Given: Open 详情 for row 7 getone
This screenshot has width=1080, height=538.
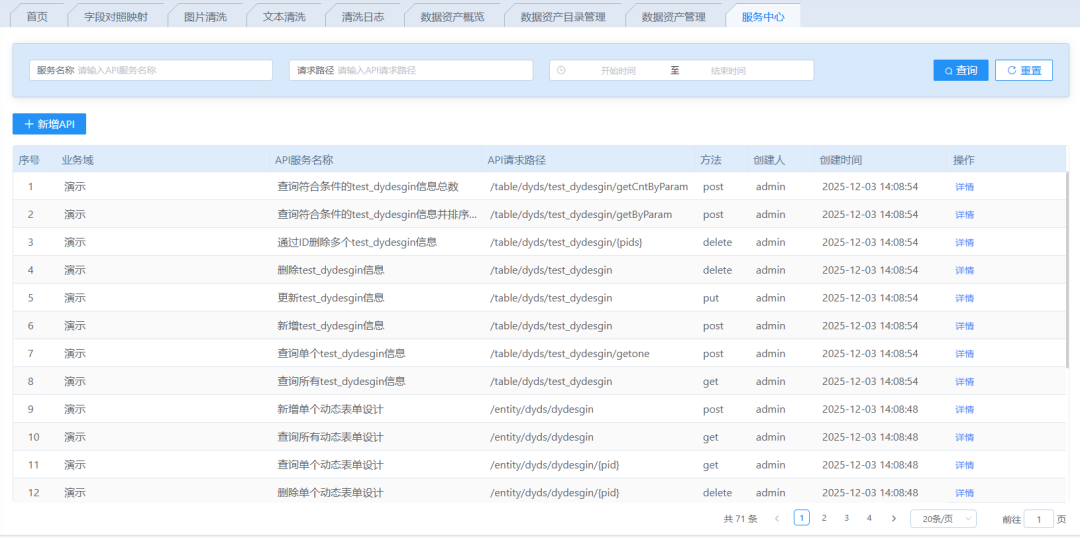Looking at the screenshot, I should [964, 354].
